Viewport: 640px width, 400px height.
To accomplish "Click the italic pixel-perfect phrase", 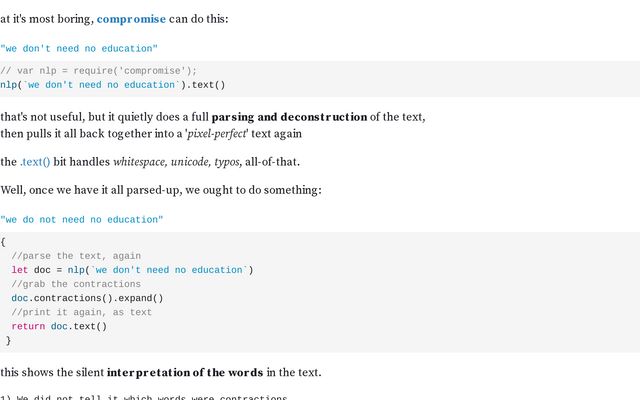I will pos(217,134).
